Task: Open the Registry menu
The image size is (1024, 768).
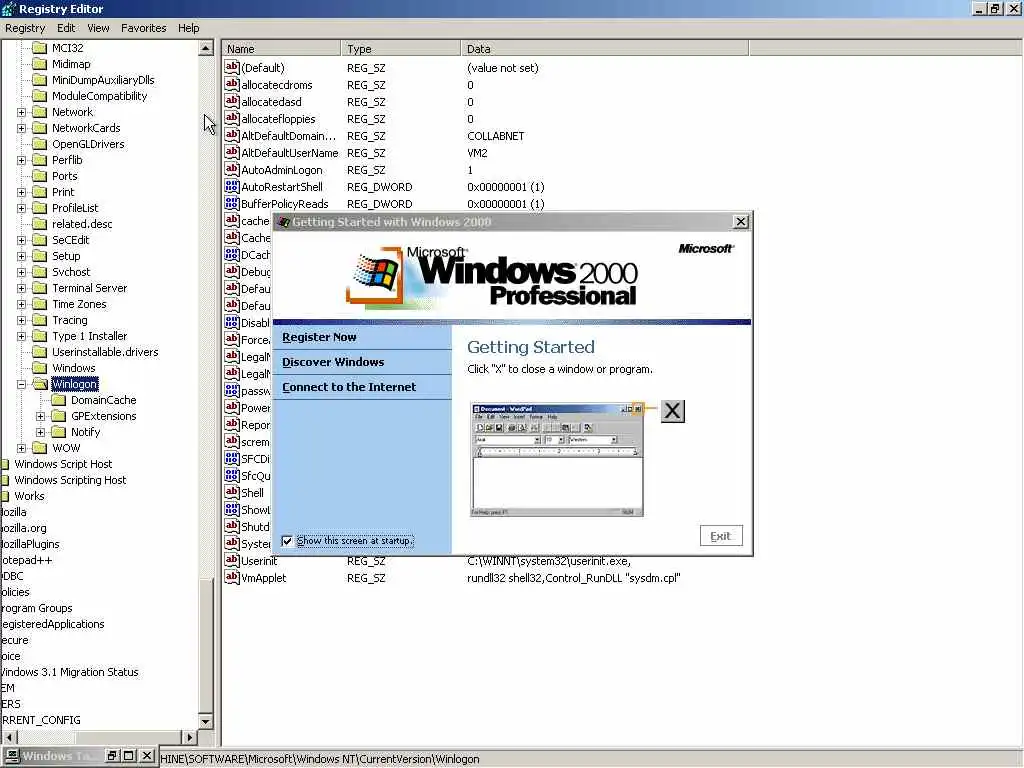Action: pyautogui.click(x=25, y=28)
